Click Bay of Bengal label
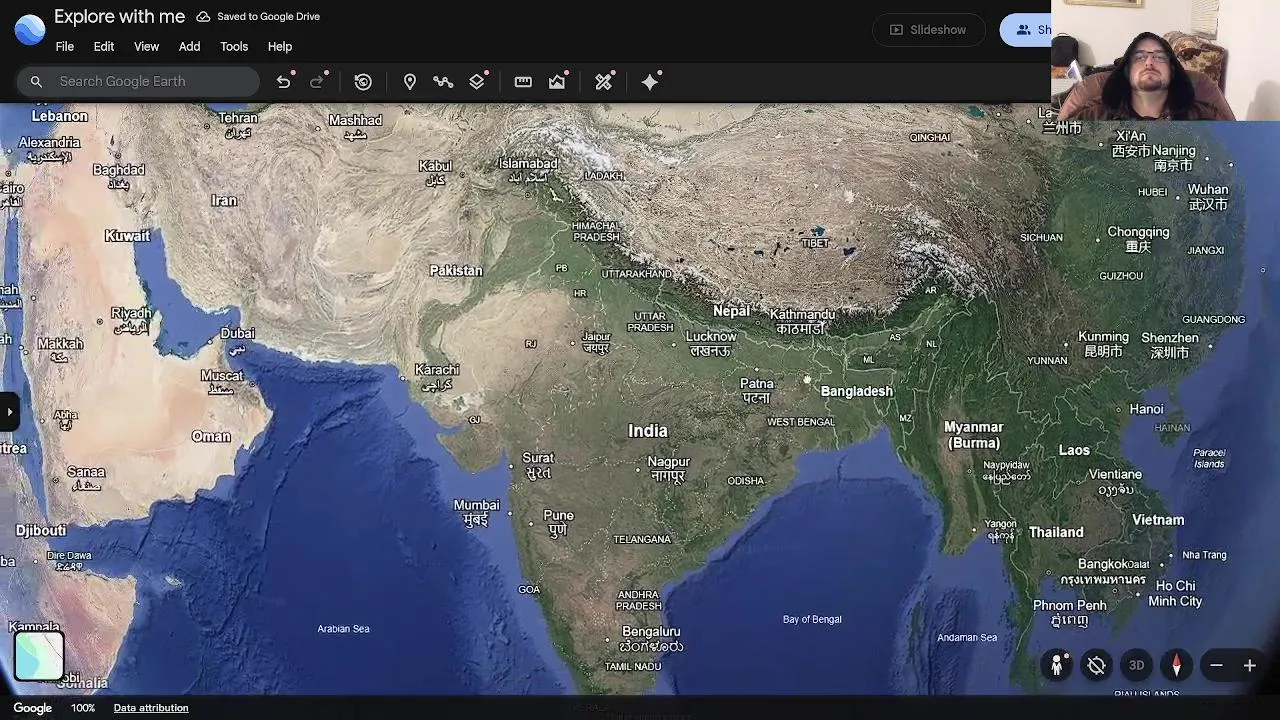Image resolution: width=1280 pixels, height=720 pixels. 812,620
